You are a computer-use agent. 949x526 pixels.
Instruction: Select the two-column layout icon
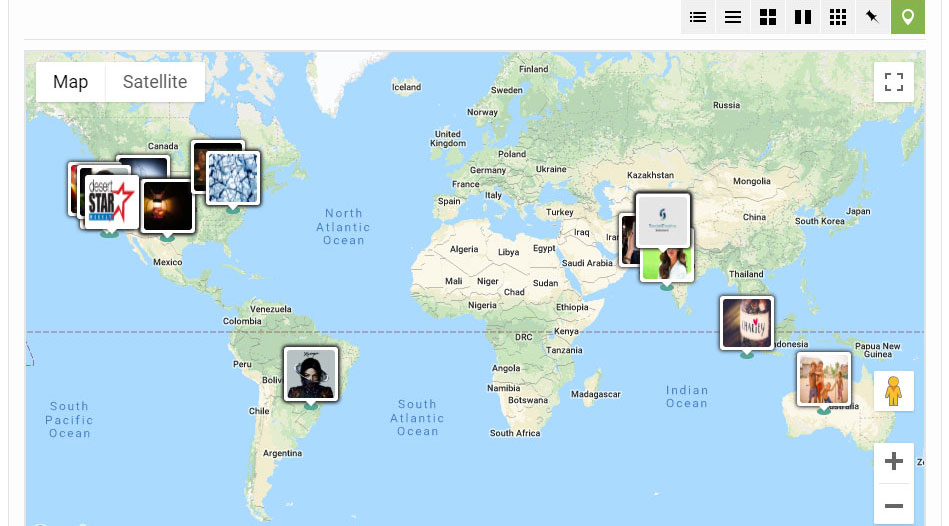tap(803, 17)
